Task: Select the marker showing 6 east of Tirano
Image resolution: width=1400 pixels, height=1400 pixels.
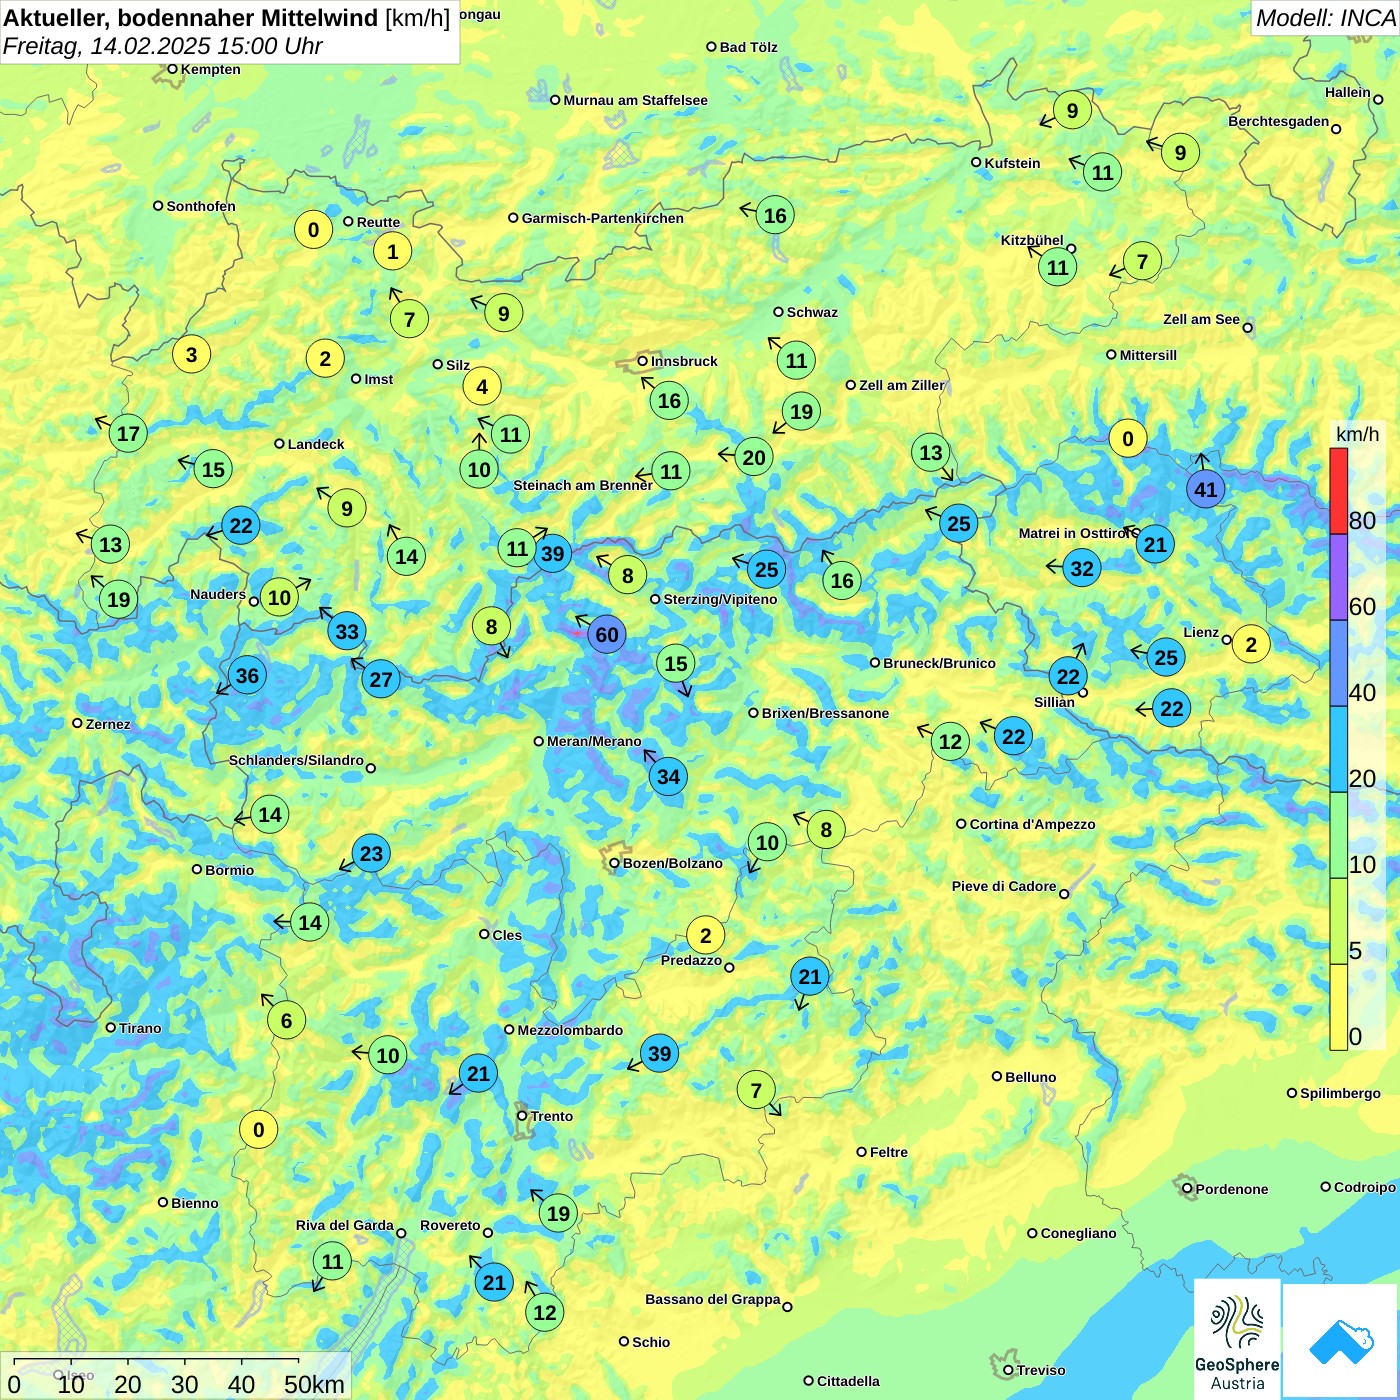Action: point(286,1021)
